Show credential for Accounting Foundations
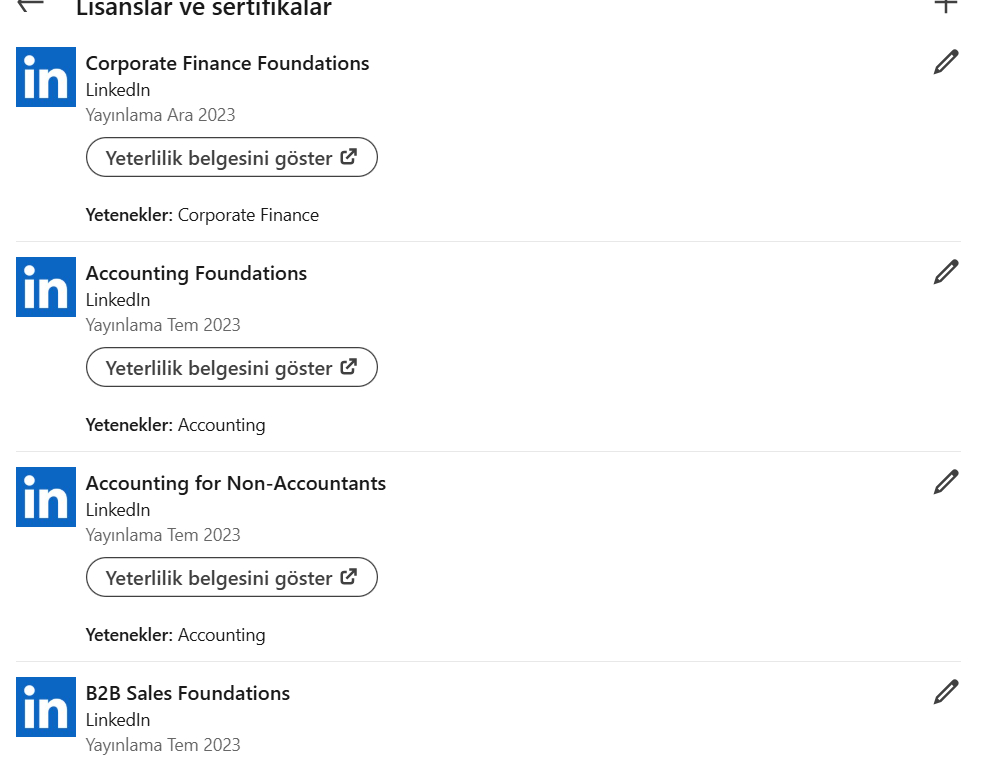Viewport: 985px width, 757px height. (x=231, y=368)
